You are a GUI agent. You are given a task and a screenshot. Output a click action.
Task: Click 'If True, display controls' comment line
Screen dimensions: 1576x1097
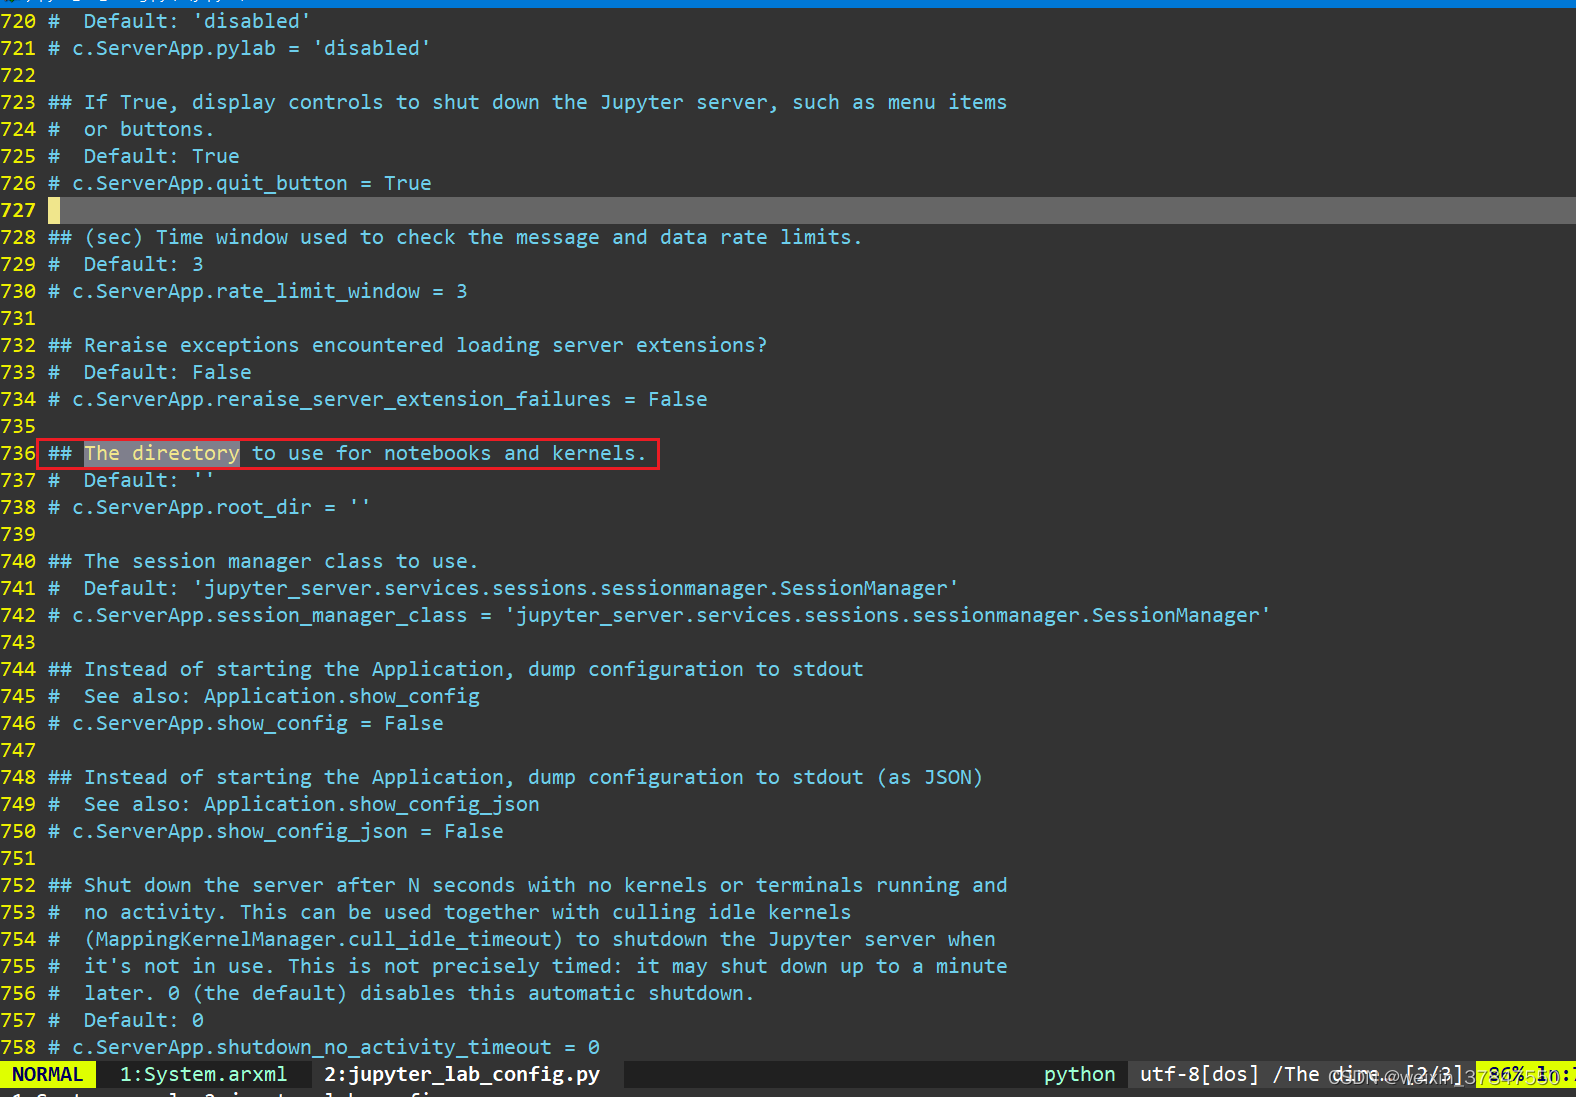(528, 102)
